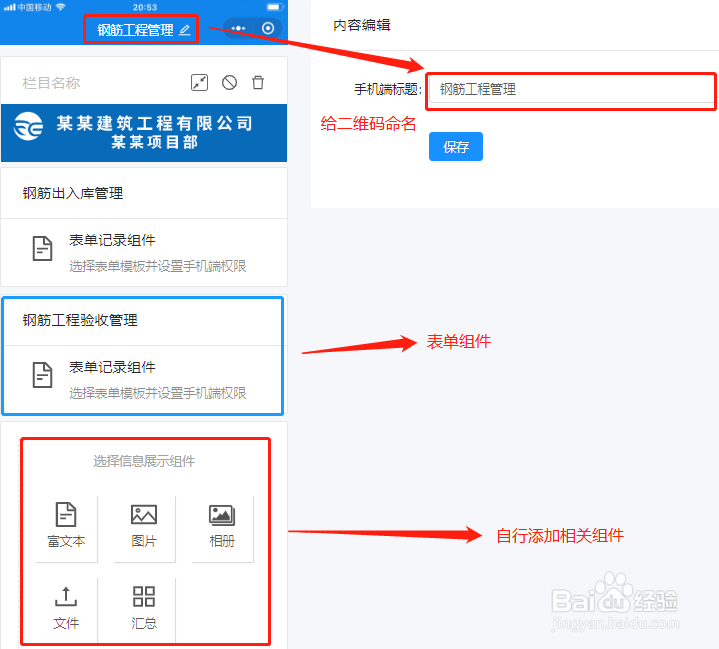Click the 内容编辑 panel heading
Image resolution: width=719 pixels, height=649 pixels.
tap(362, 25)
